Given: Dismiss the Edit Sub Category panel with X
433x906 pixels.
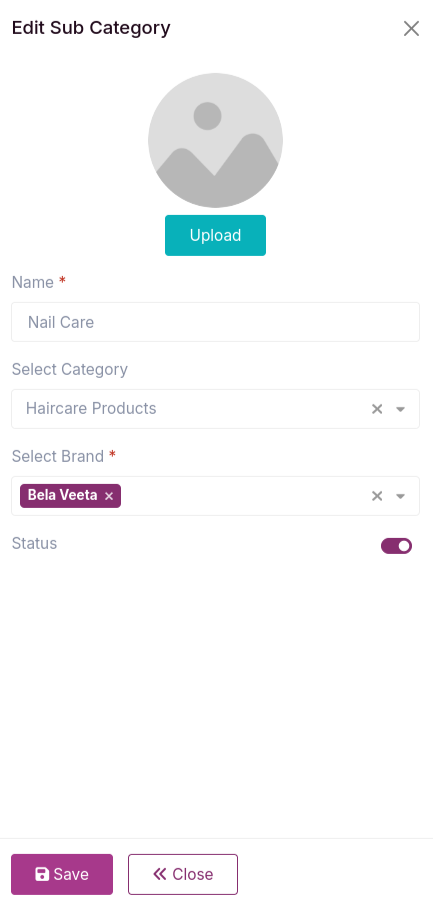Looking at the screenshot, I should coord(411,28).
